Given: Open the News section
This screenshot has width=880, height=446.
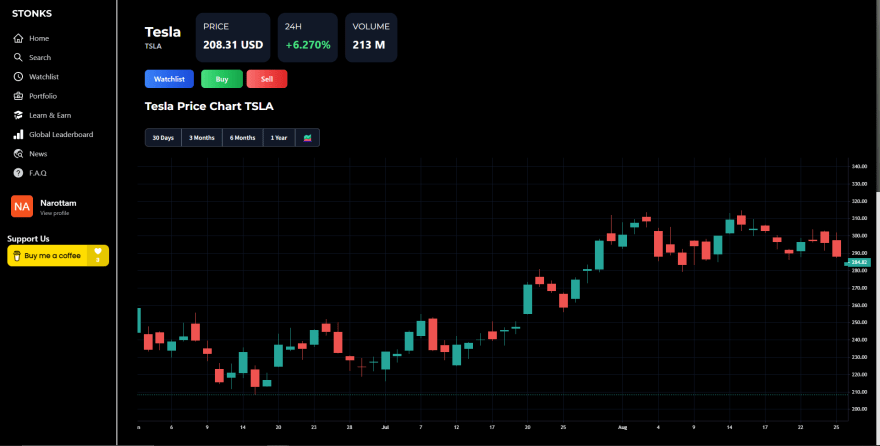Looking at the screenshot, I should coord(38,154).
